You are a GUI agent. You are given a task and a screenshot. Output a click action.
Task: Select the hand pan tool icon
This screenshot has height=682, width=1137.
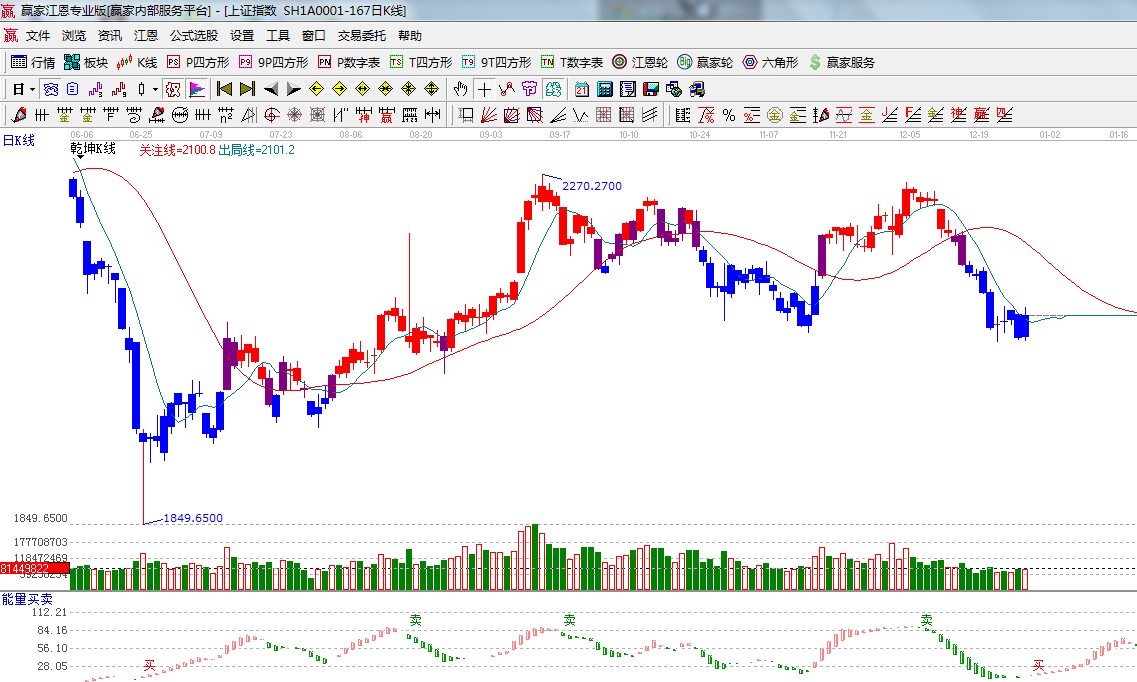tap(460, 89)
